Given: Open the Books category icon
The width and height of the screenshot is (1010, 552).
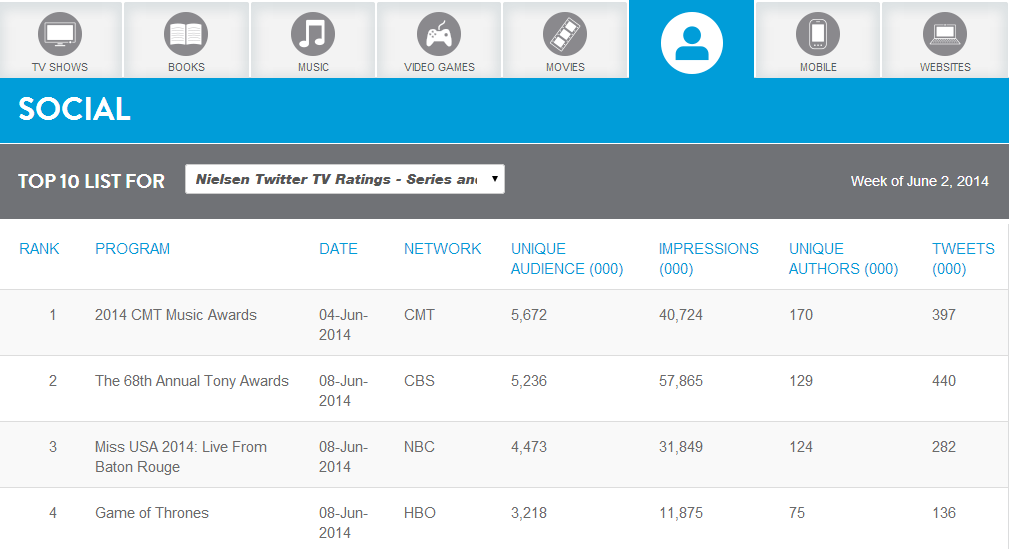Looking at the screenshot, I should pos(186,34).
